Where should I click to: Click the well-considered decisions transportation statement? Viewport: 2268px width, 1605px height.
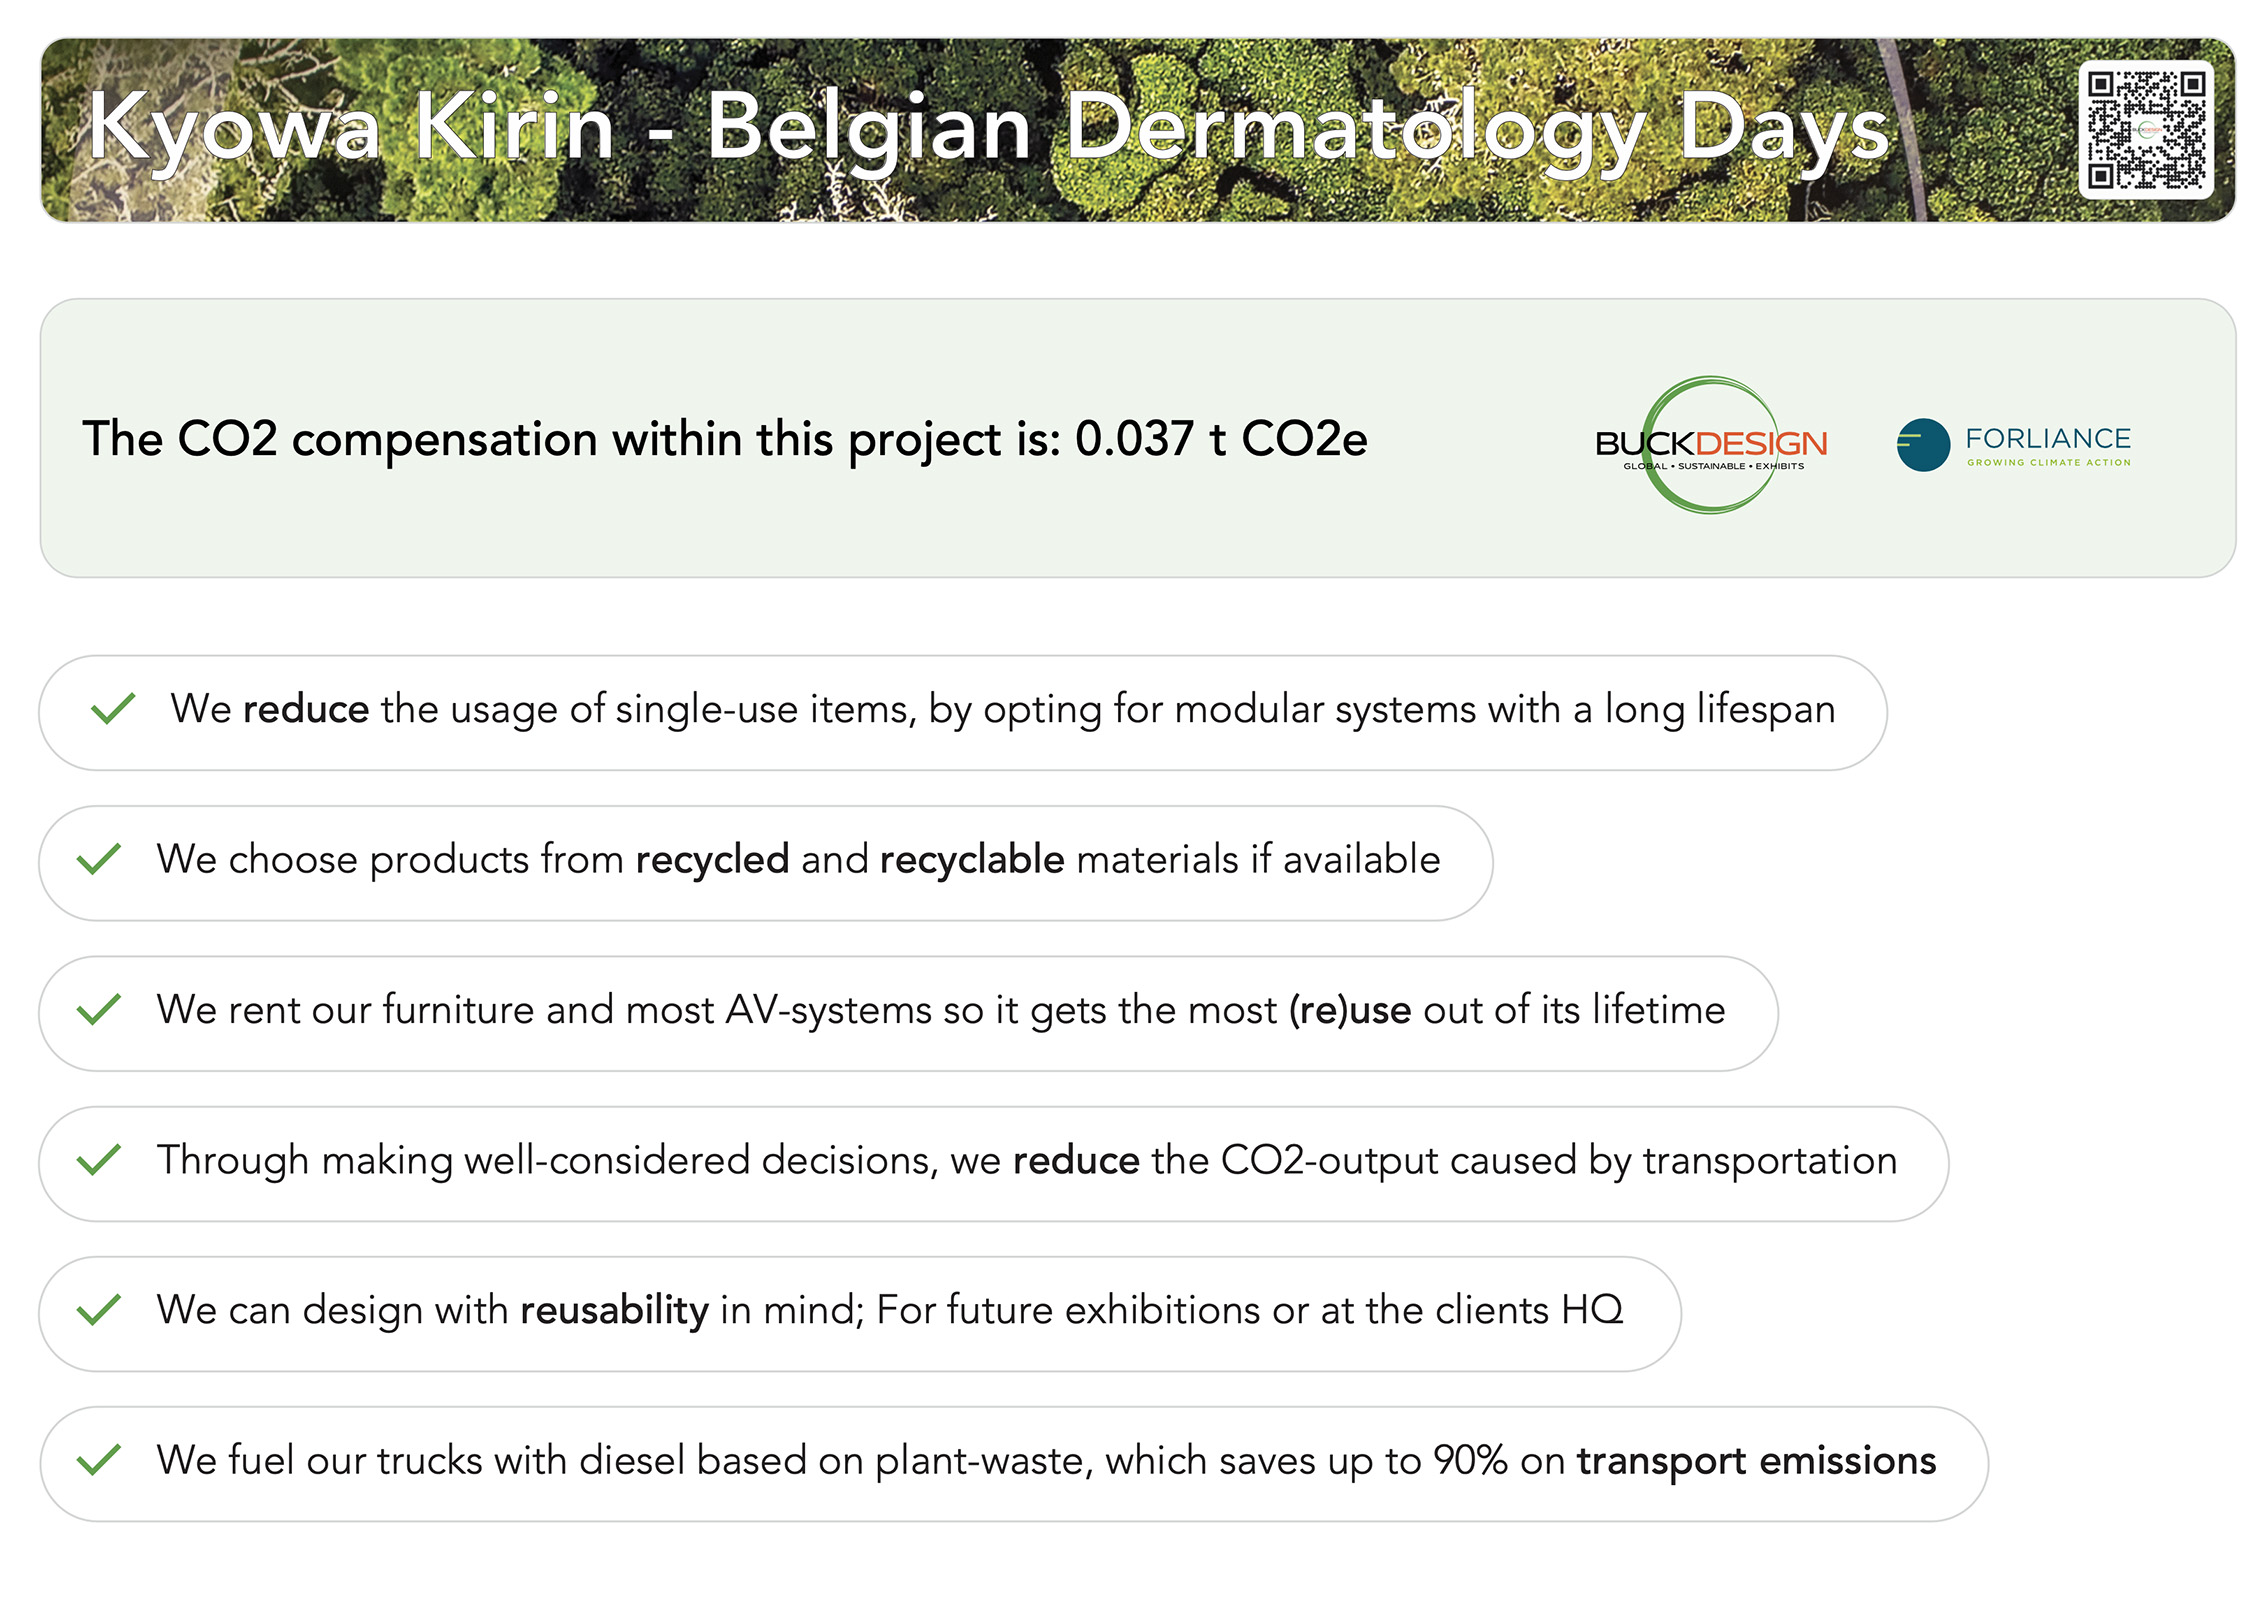(1026, 1160)
